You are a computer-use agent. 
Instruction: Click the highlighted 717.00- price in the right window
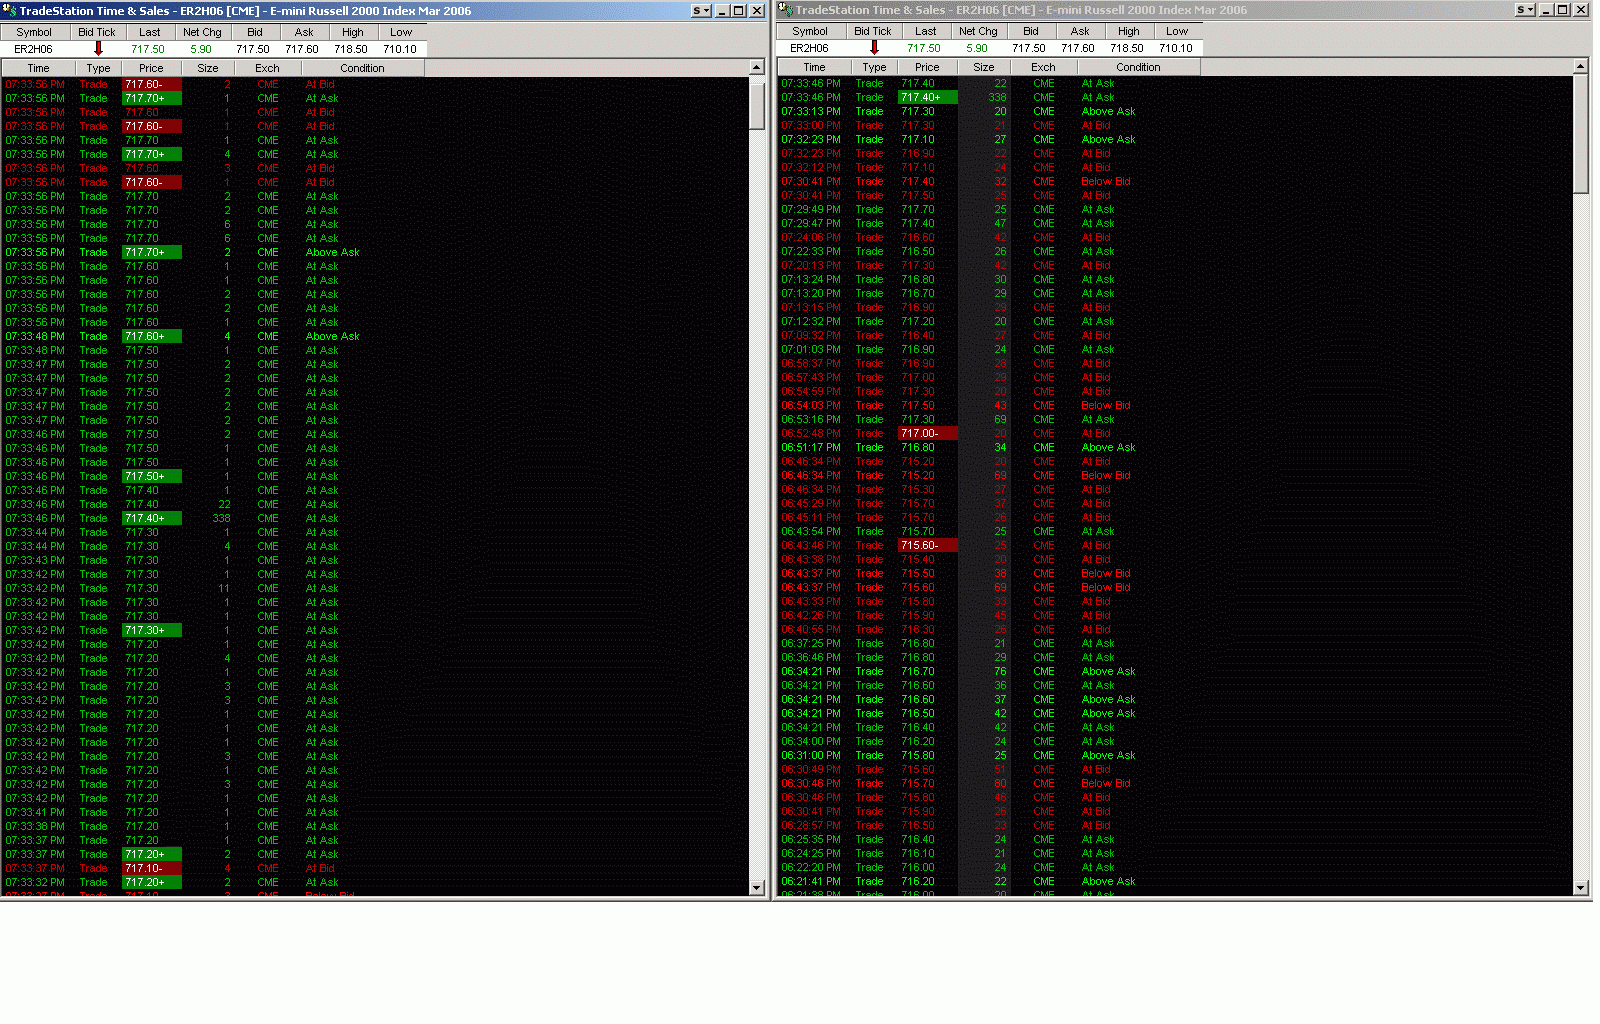(927, 433)
